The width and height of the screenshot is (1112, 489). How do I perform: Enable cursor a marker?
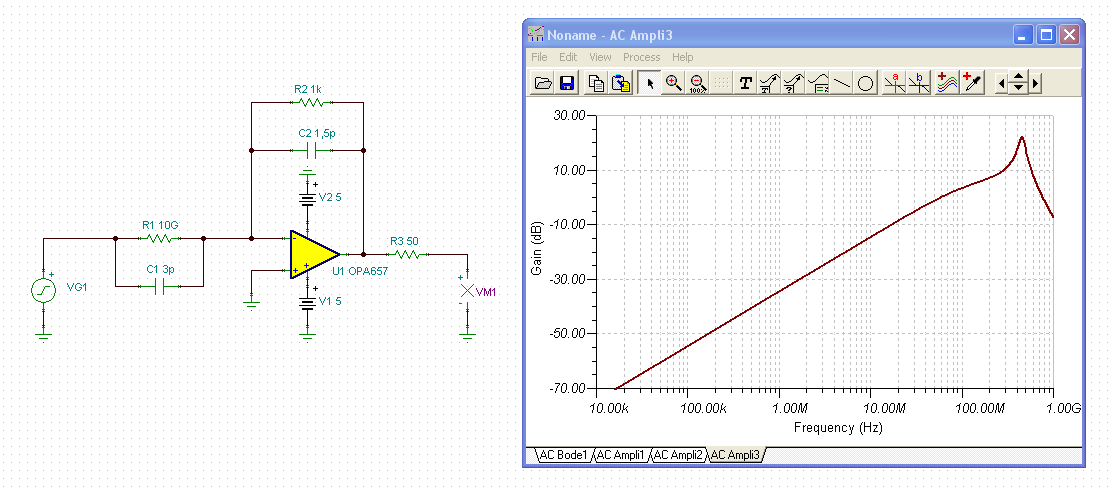[x=895, y=83]
